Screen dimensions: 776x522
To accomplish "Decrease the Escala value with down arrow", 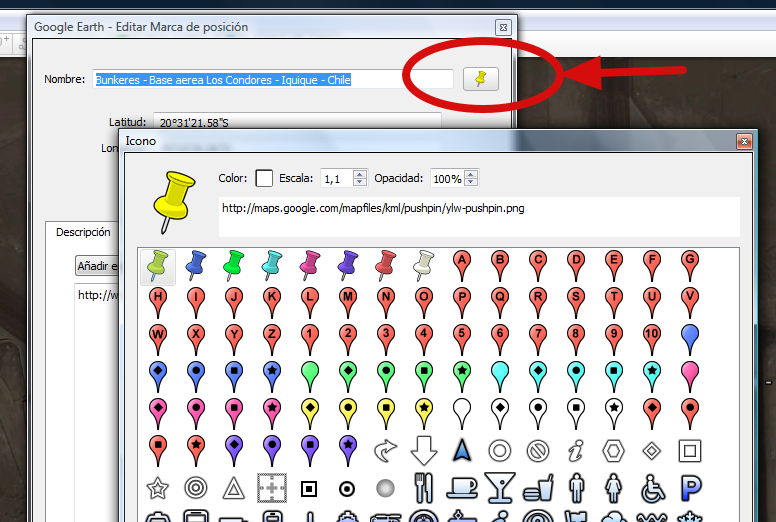I will (x=360, y=182).
